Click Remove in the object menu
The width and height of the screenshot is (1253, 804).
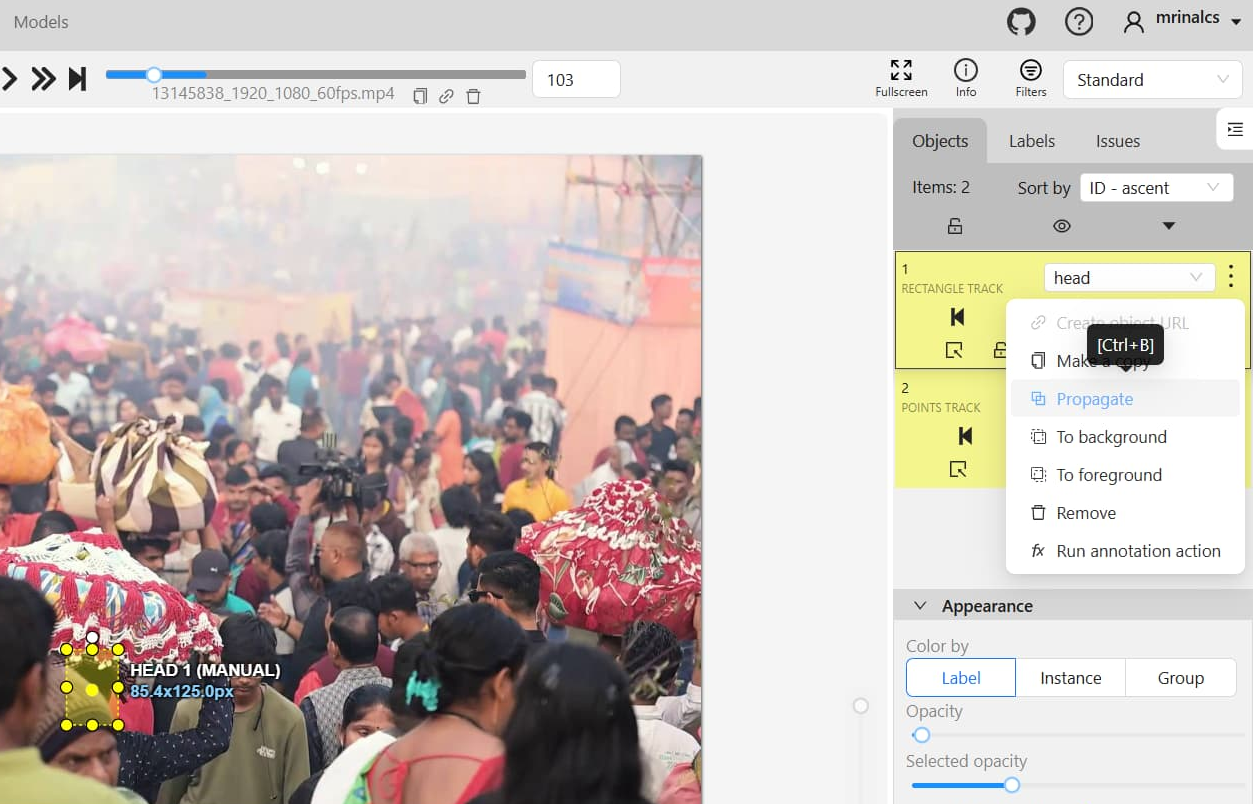1086,513
